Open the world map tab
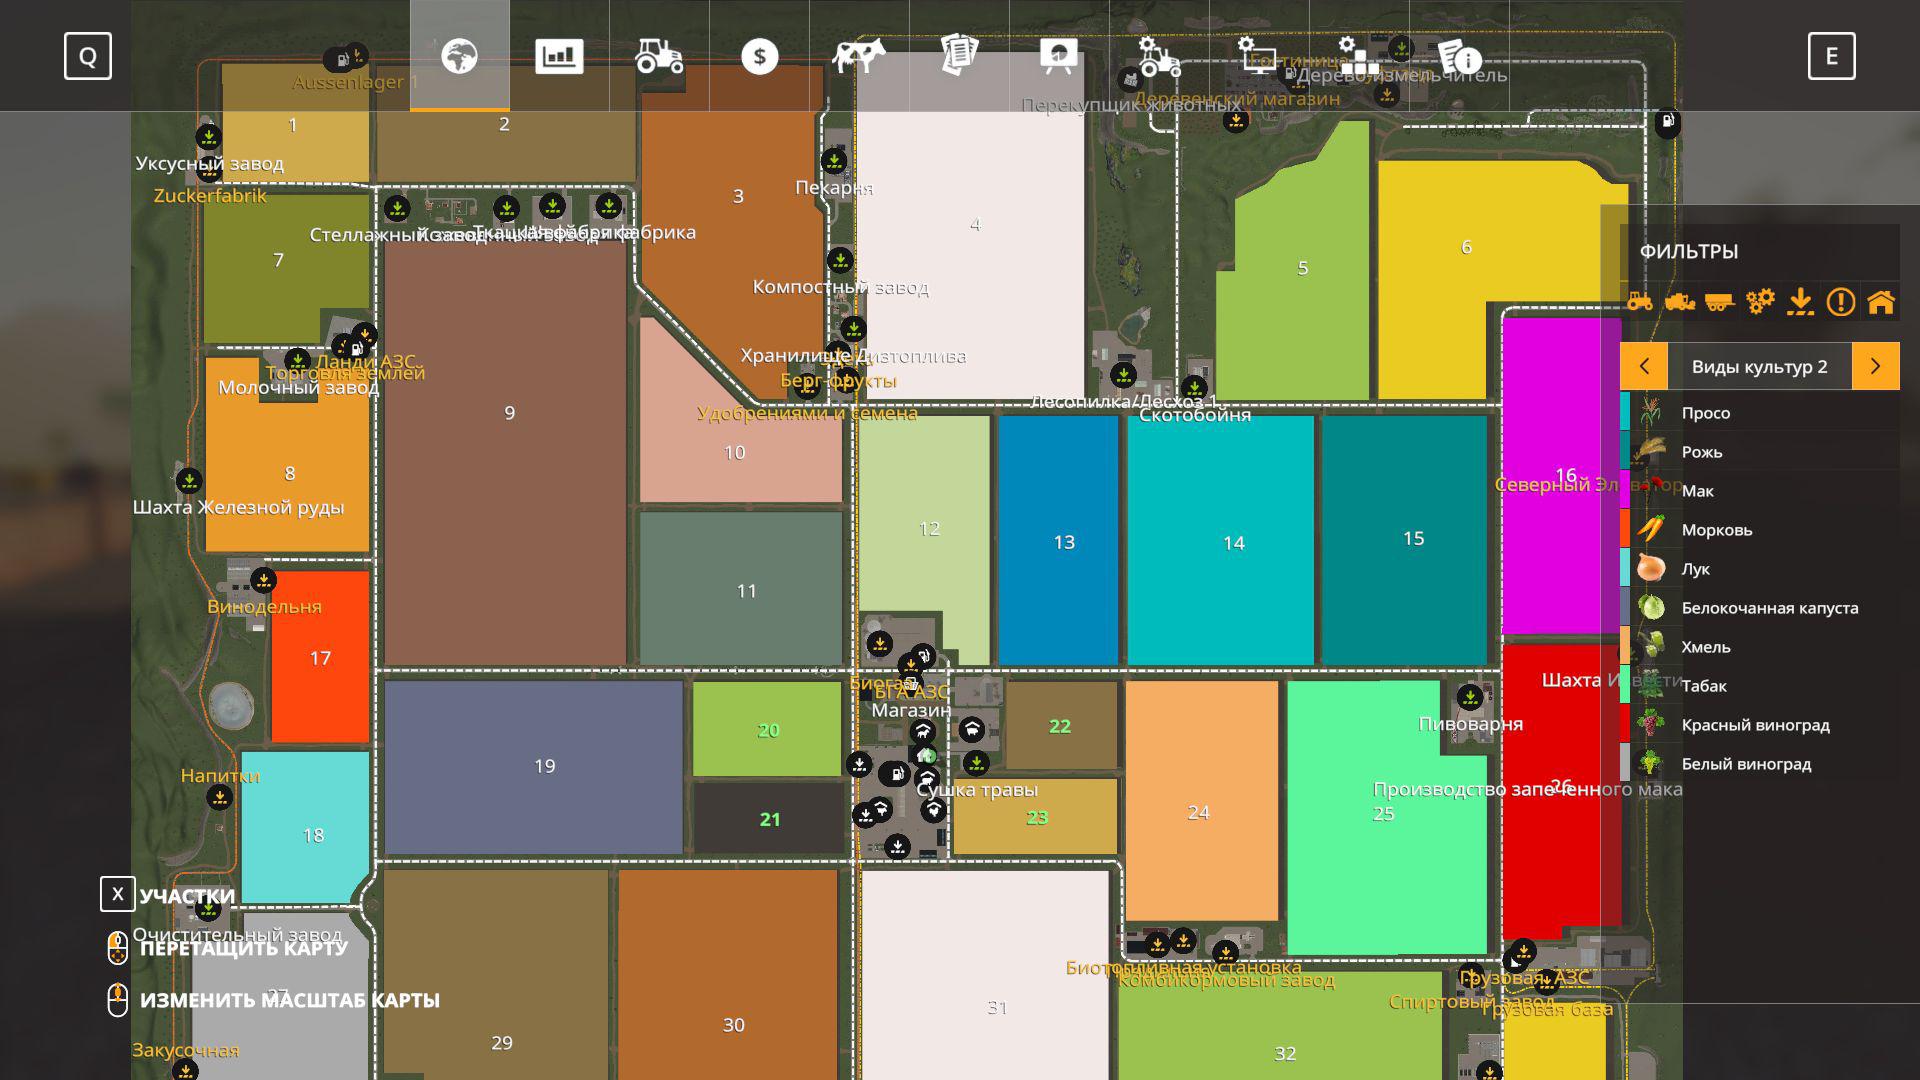Screen dimensions: 1920x1080 pyautogui.click(x=459, y=56)
